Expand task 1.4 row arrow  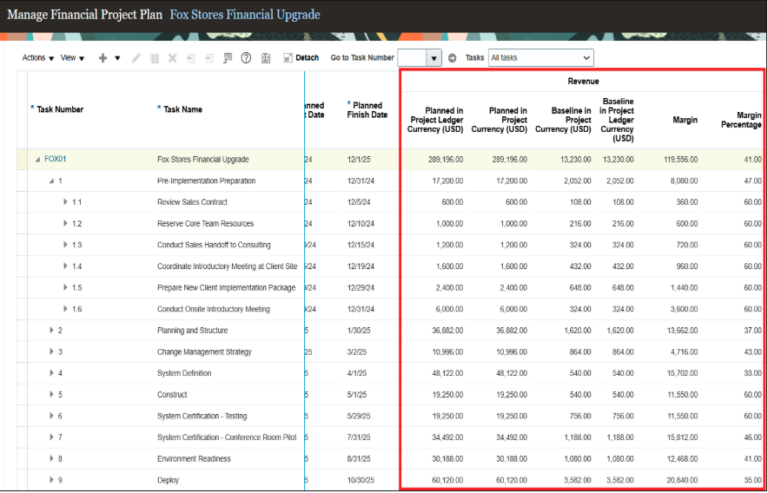[x=65, y=266]
